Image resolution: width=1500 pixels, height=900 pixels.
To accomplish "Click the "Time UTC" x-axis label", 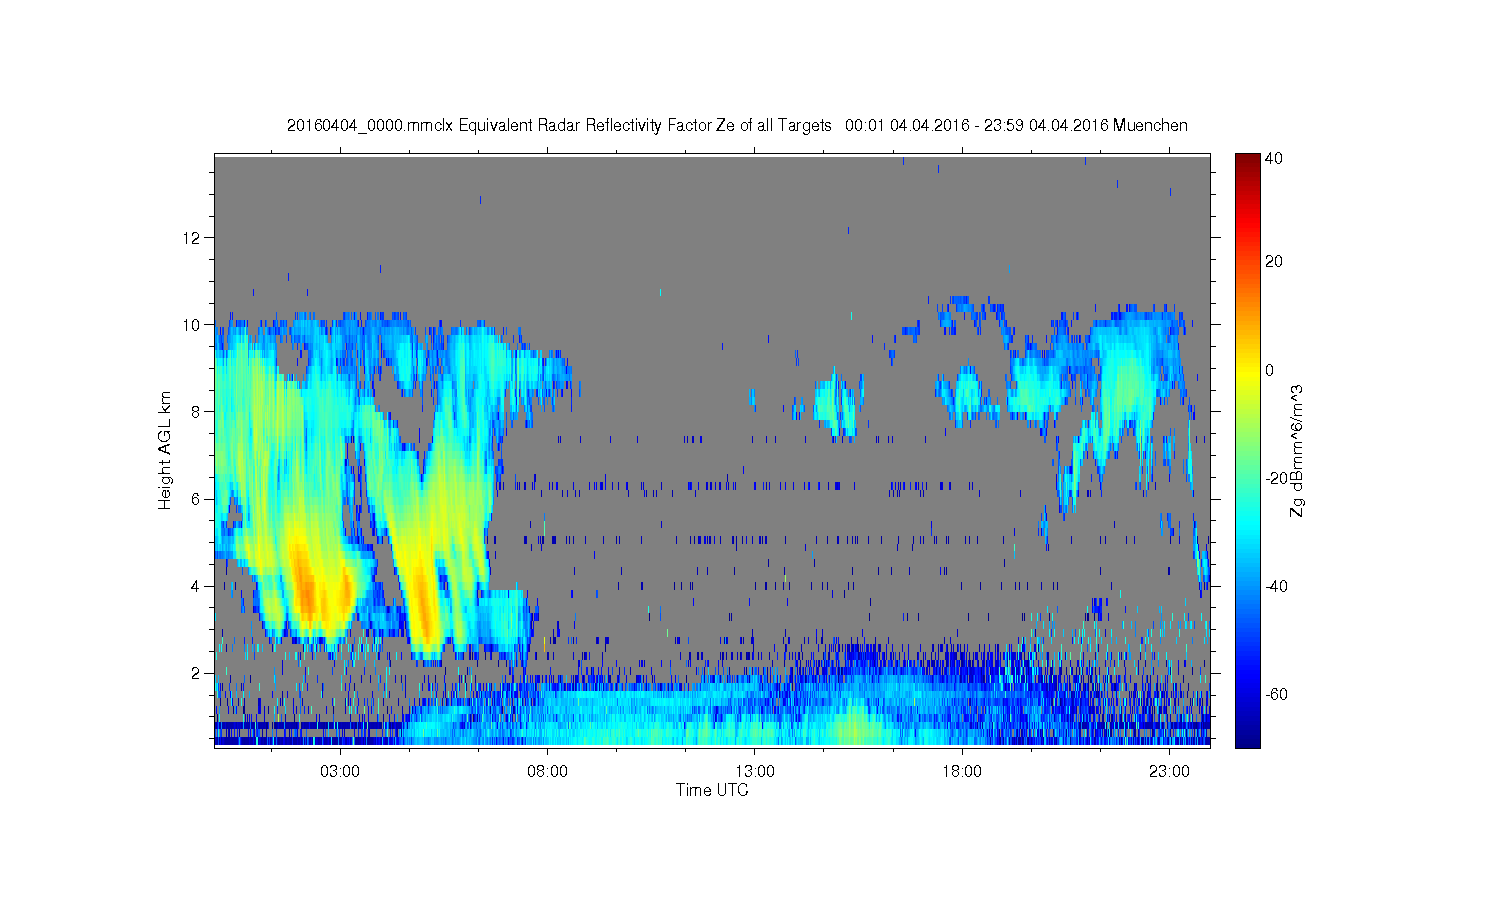I will click(x=712, y=790).
